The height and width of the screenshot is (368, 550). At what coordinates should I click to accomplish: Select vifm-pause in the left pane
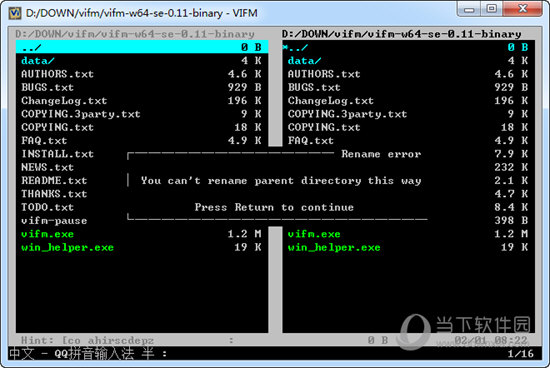(x=54, y=221)
